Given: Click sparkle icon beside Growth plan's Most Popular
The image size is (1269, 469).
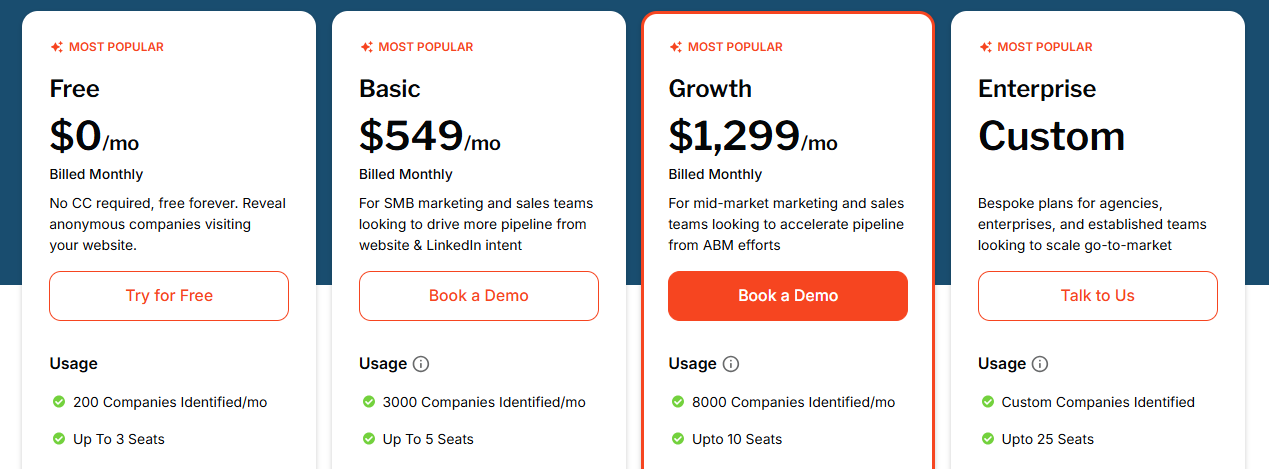Looking at the screenshot, I should tap(676, 47).
